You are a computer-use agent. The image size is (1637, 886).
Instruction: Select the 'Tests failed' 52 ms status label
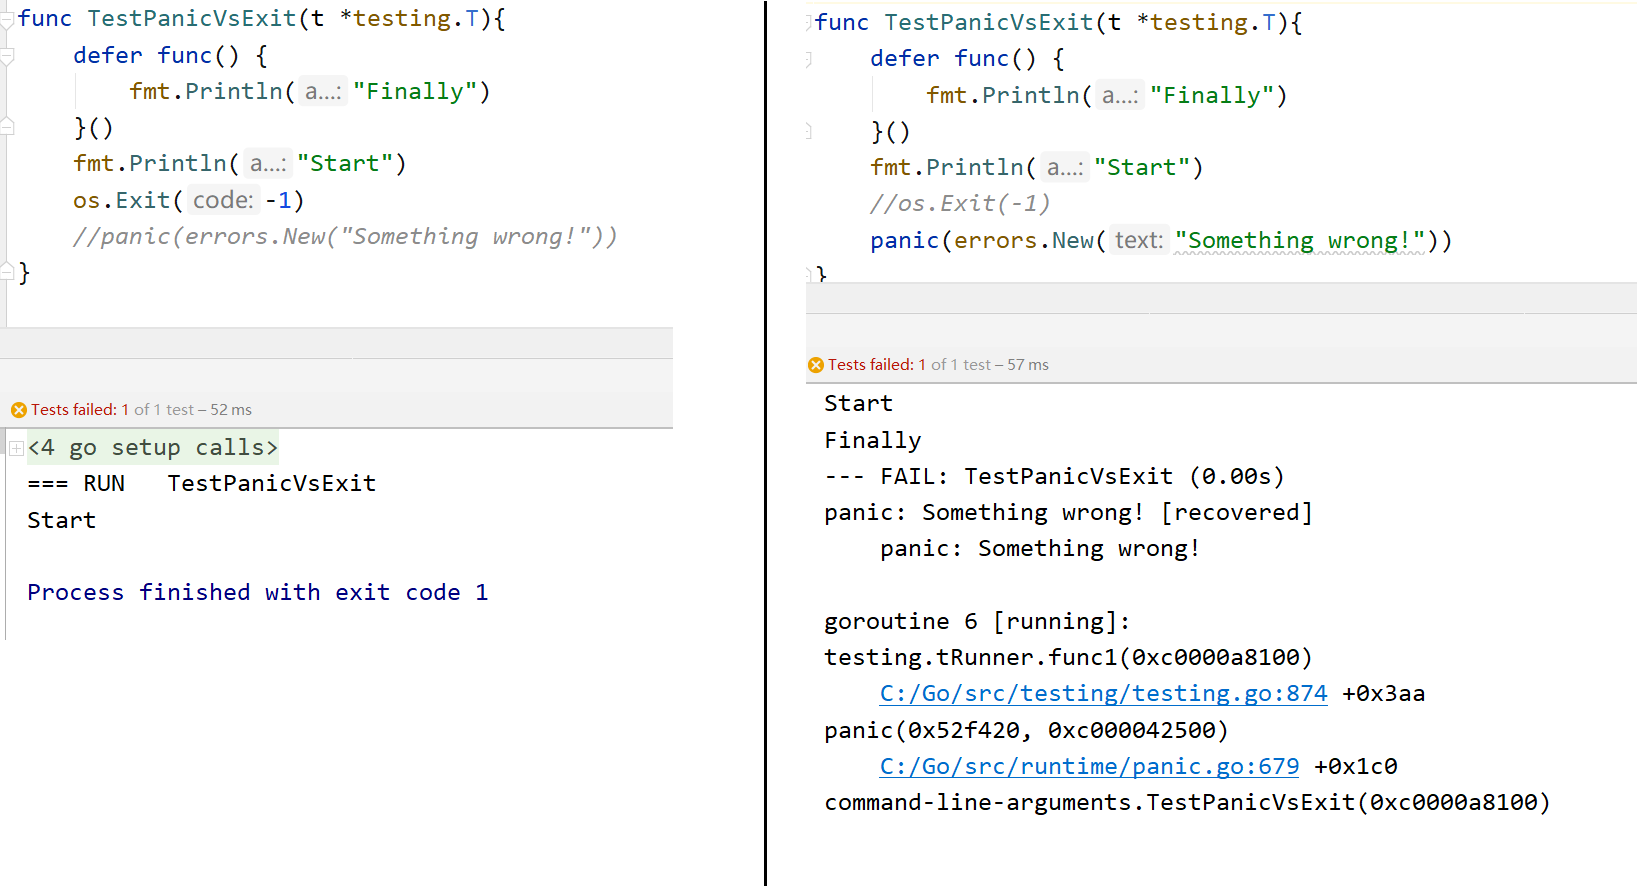click(141, 410)
